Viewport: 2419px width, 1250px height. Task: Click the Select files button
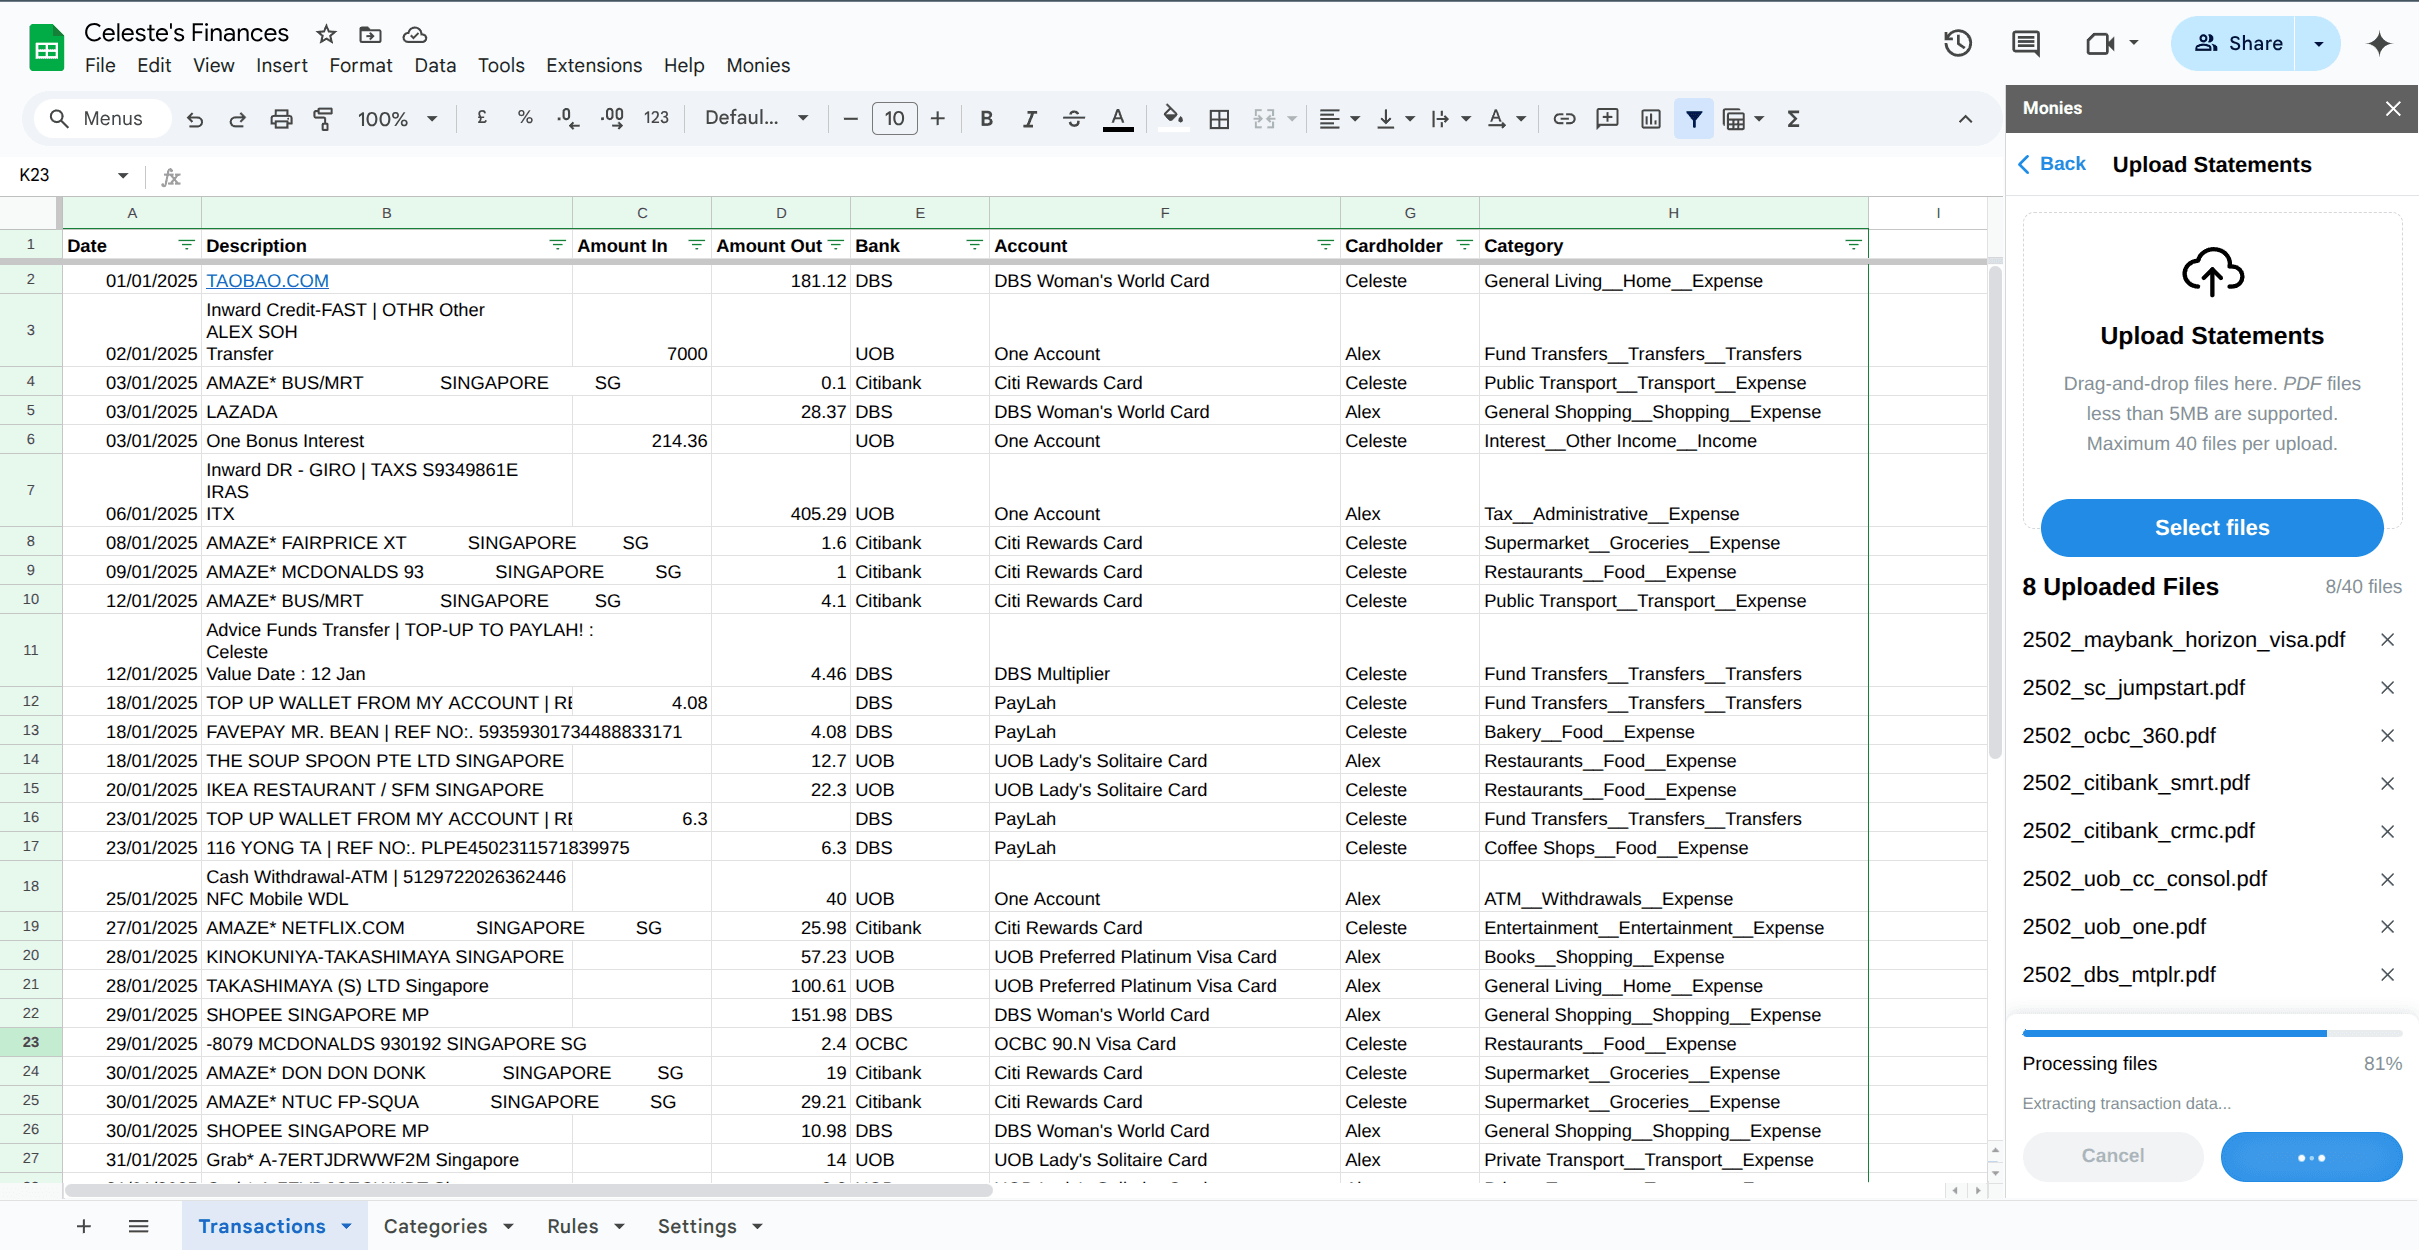[2211, 528]
